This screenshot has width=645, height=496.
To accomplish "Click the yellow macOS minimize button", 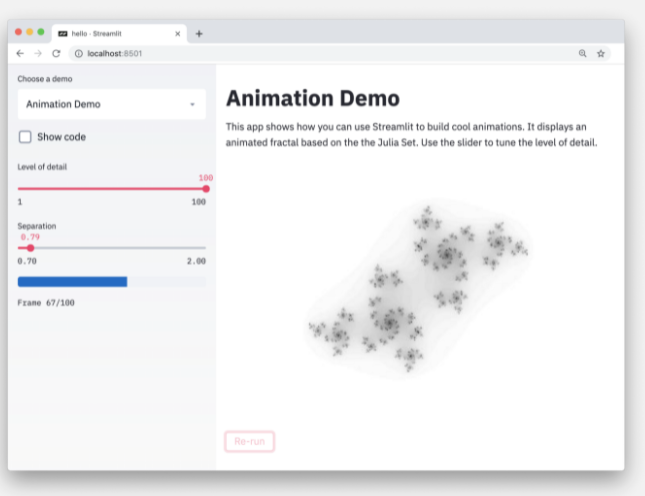I will (30, 32).
